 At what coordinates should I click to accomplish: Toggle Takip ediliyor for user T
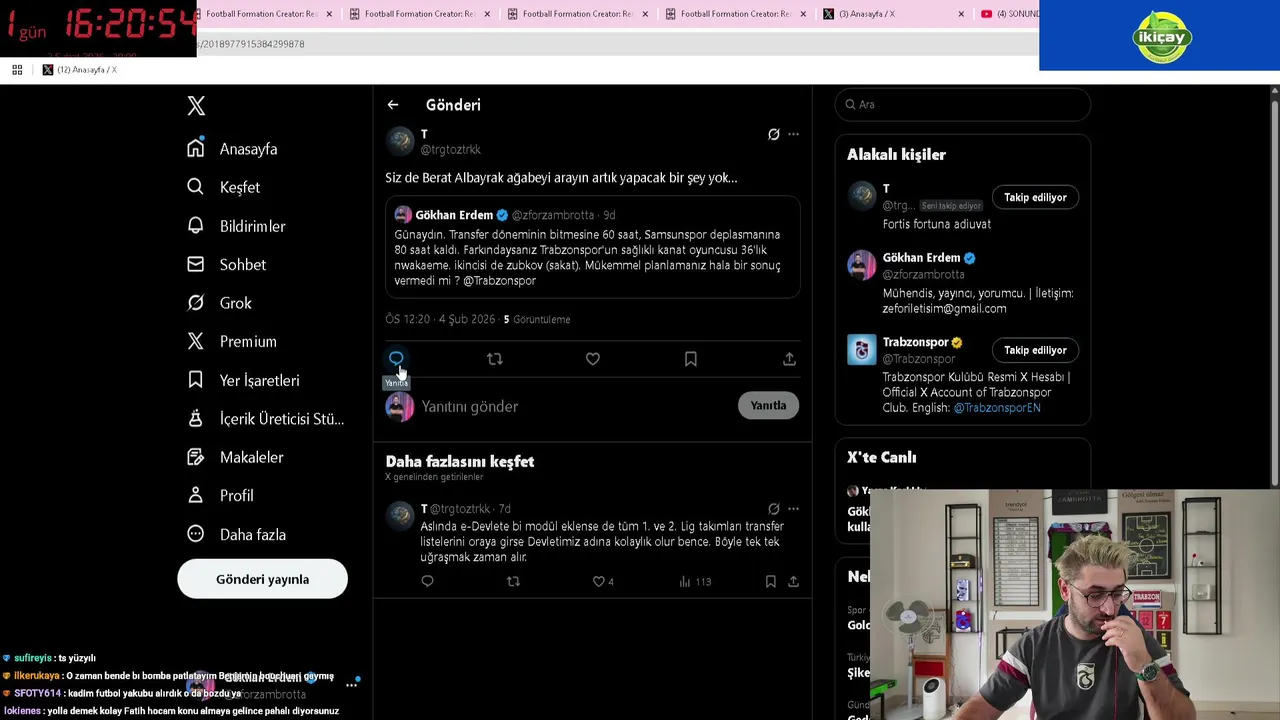click(x=1035, y=197)
